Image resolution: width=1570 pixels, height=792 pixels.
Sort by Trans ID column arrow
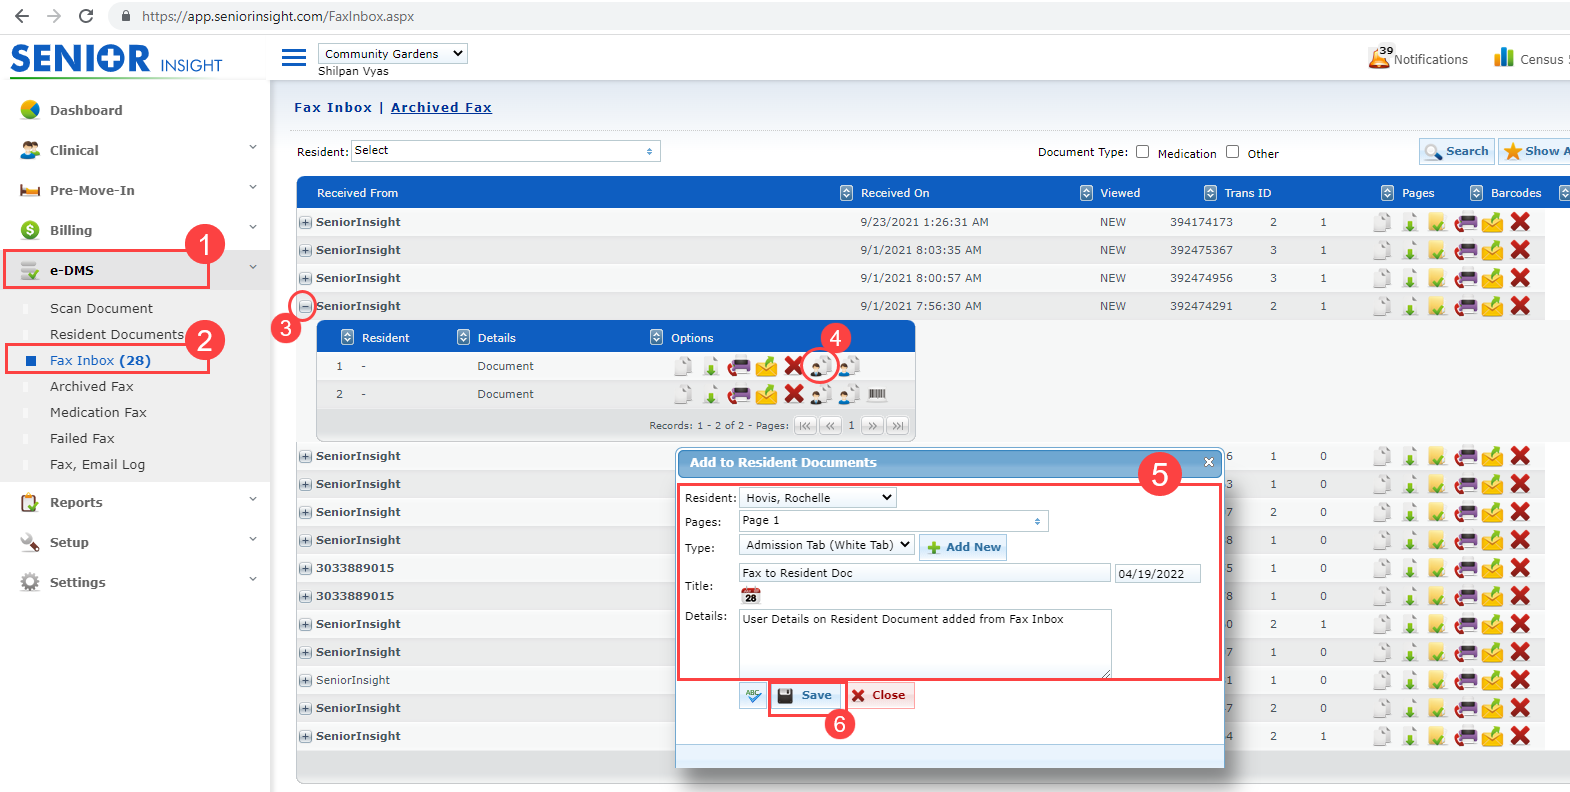tap(1210, 193)
